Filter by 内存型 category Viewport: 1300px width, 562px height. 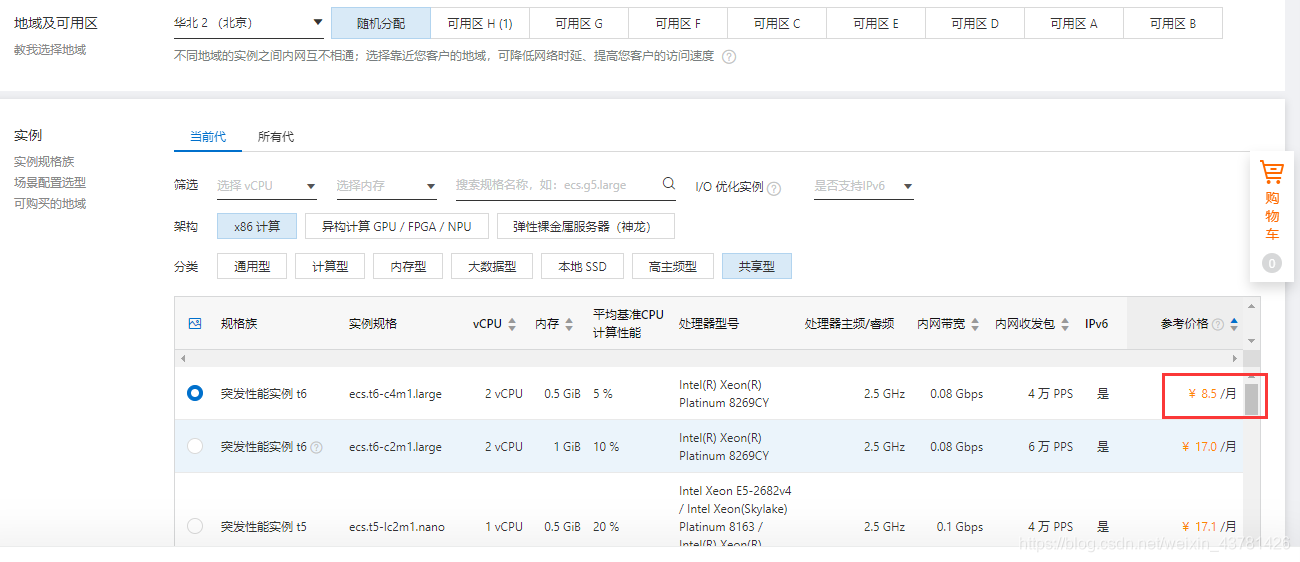tap(408, 266)
